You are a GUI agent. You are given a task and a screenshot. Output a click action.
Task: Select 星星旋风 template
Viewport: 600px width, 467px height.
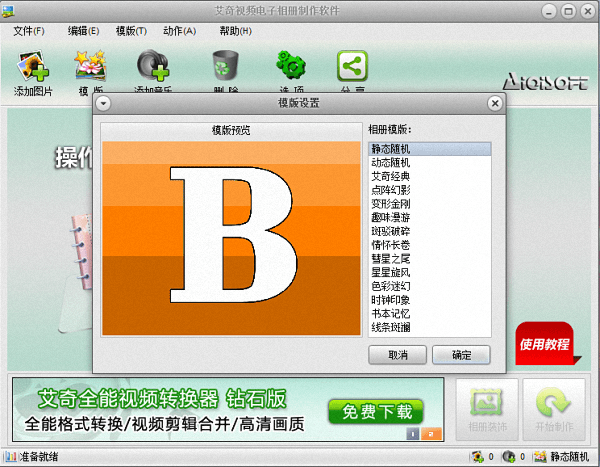click(x=430, y=273)
